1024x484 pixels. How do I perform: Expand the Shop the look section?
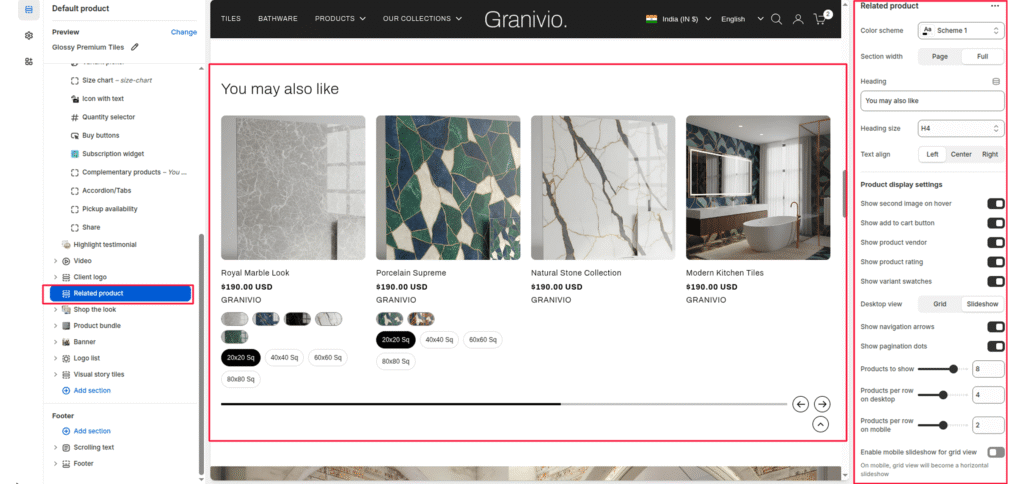(x=56, y=310)
